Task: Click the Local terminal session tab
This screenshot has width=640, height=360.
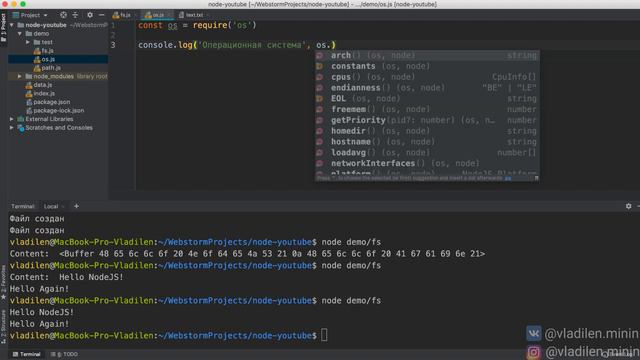Action: pos(51,207)
